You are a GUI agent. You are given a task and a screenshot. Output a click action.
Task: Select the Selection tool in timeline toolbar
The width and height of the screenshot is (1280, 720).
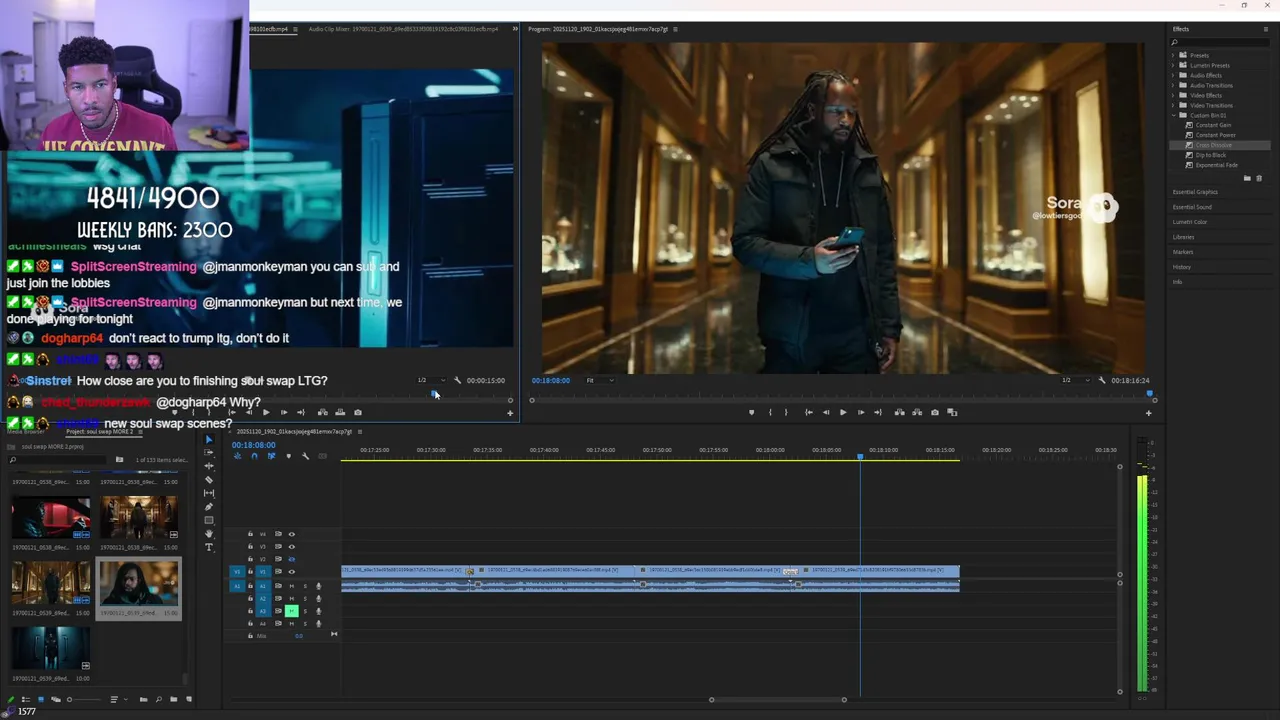click(x=209, y=439)
